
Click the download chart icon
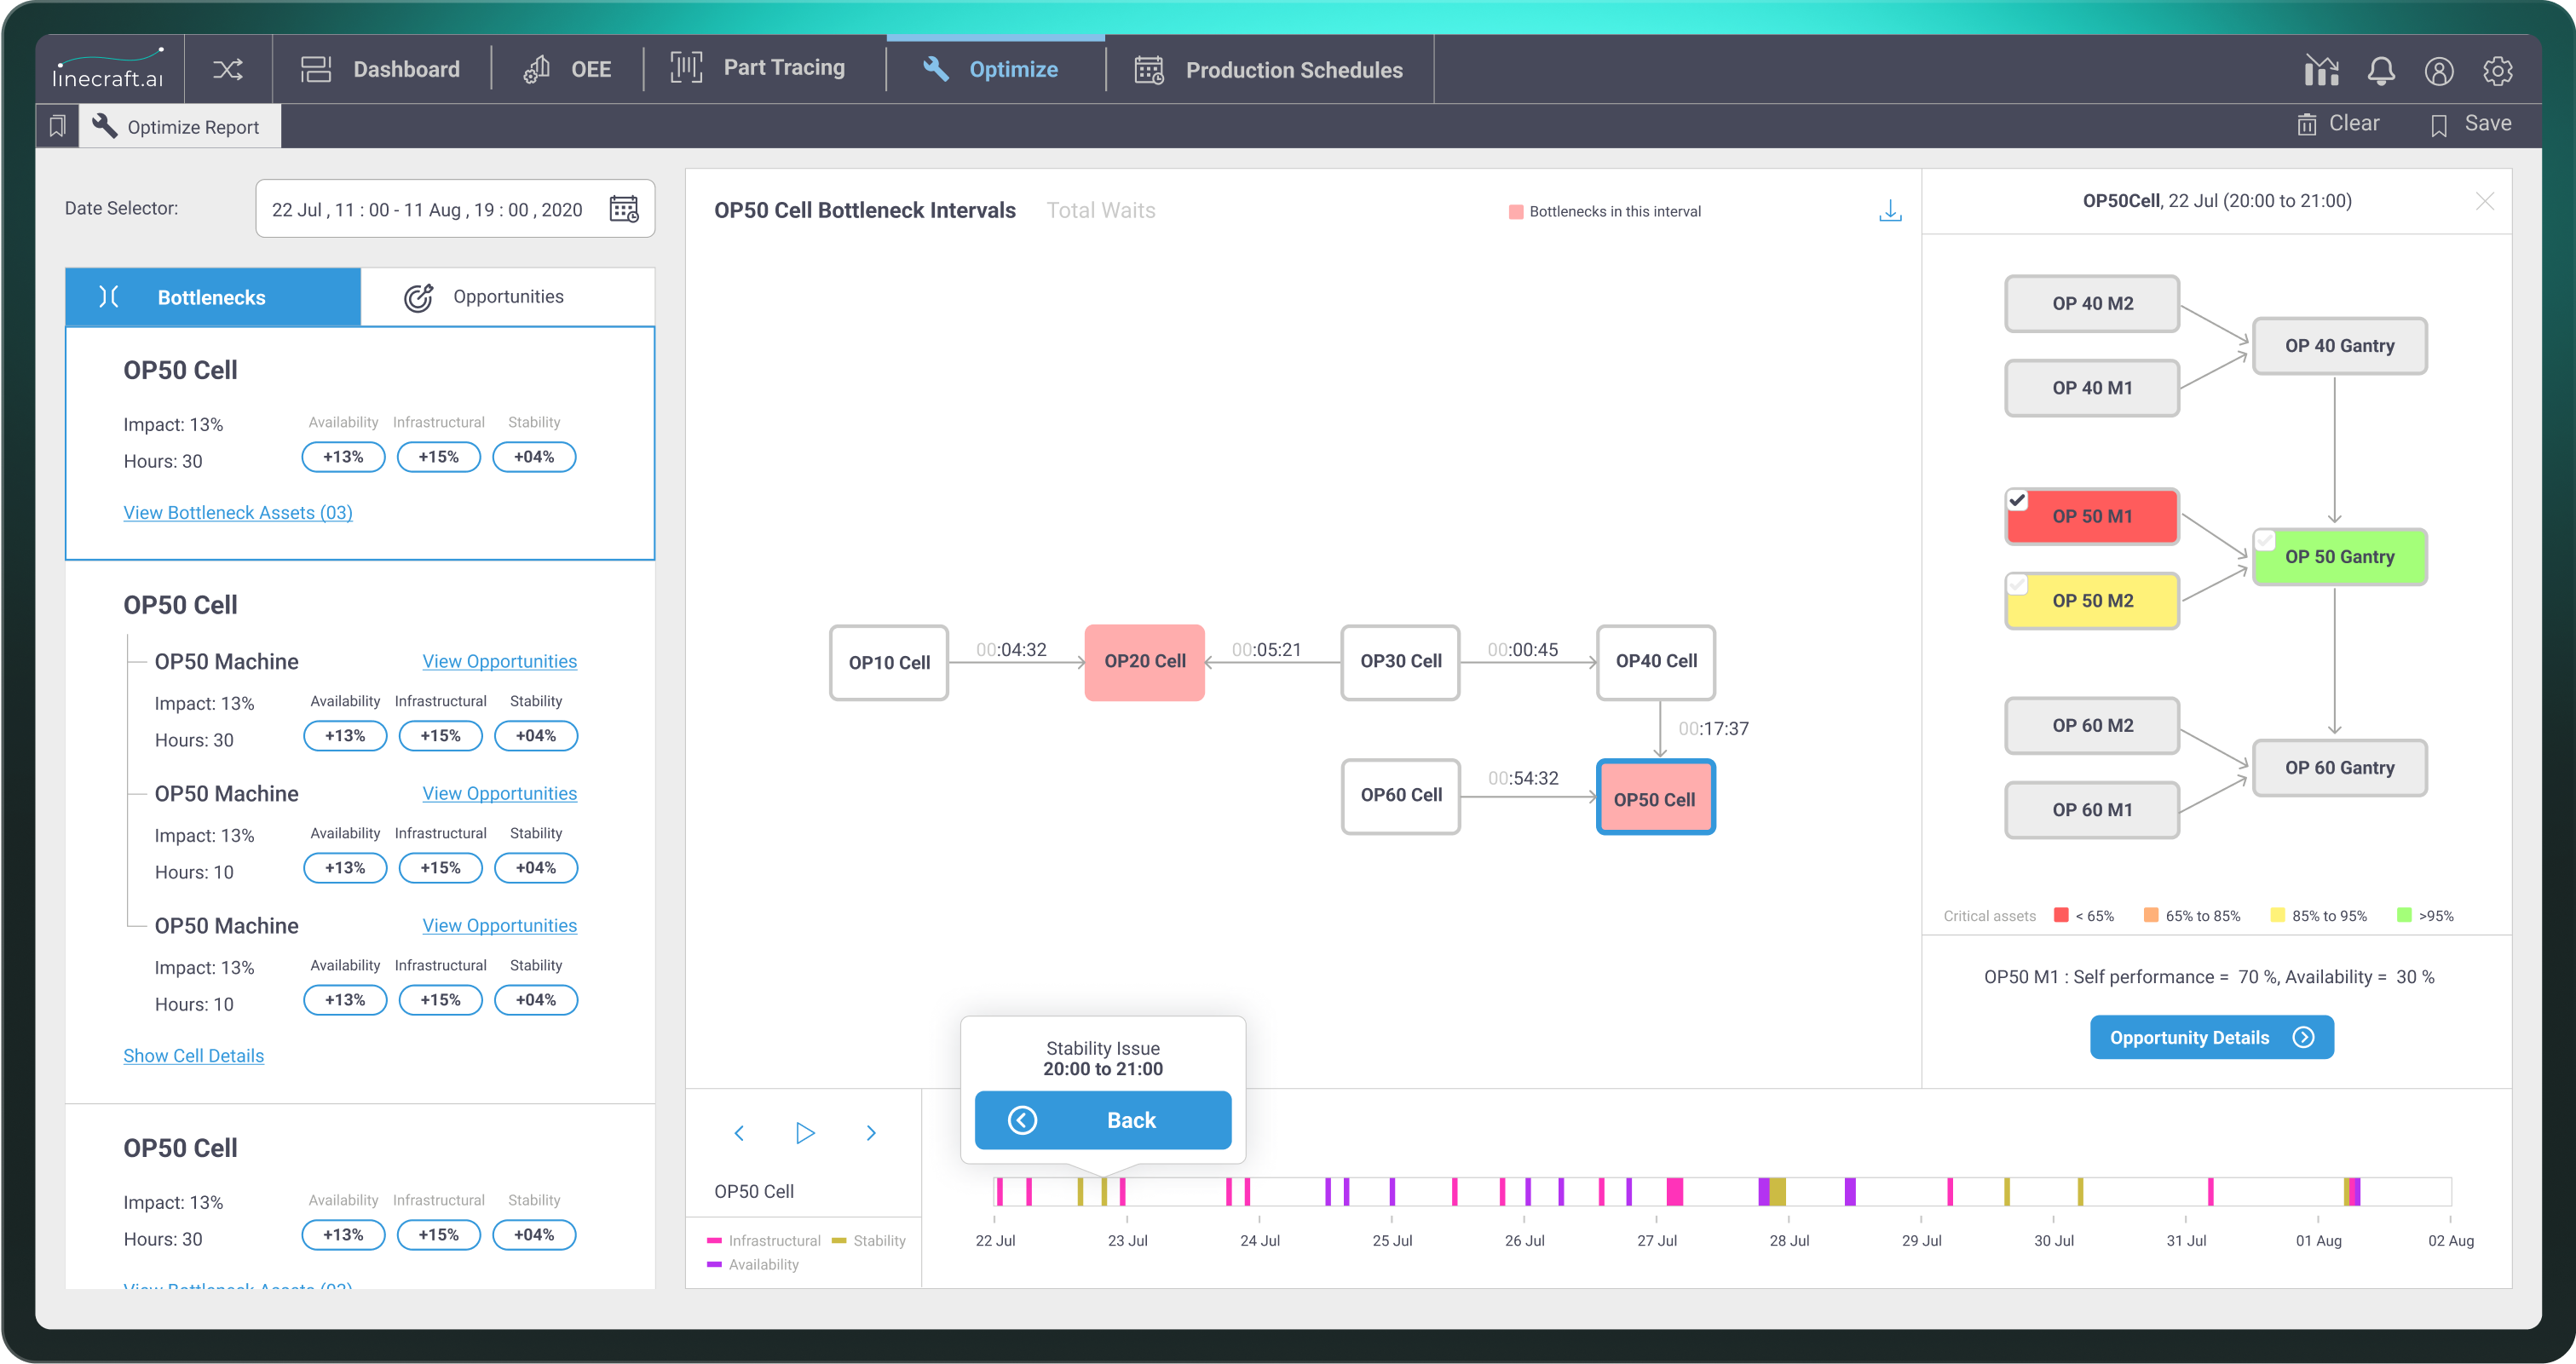[1890, 210]
